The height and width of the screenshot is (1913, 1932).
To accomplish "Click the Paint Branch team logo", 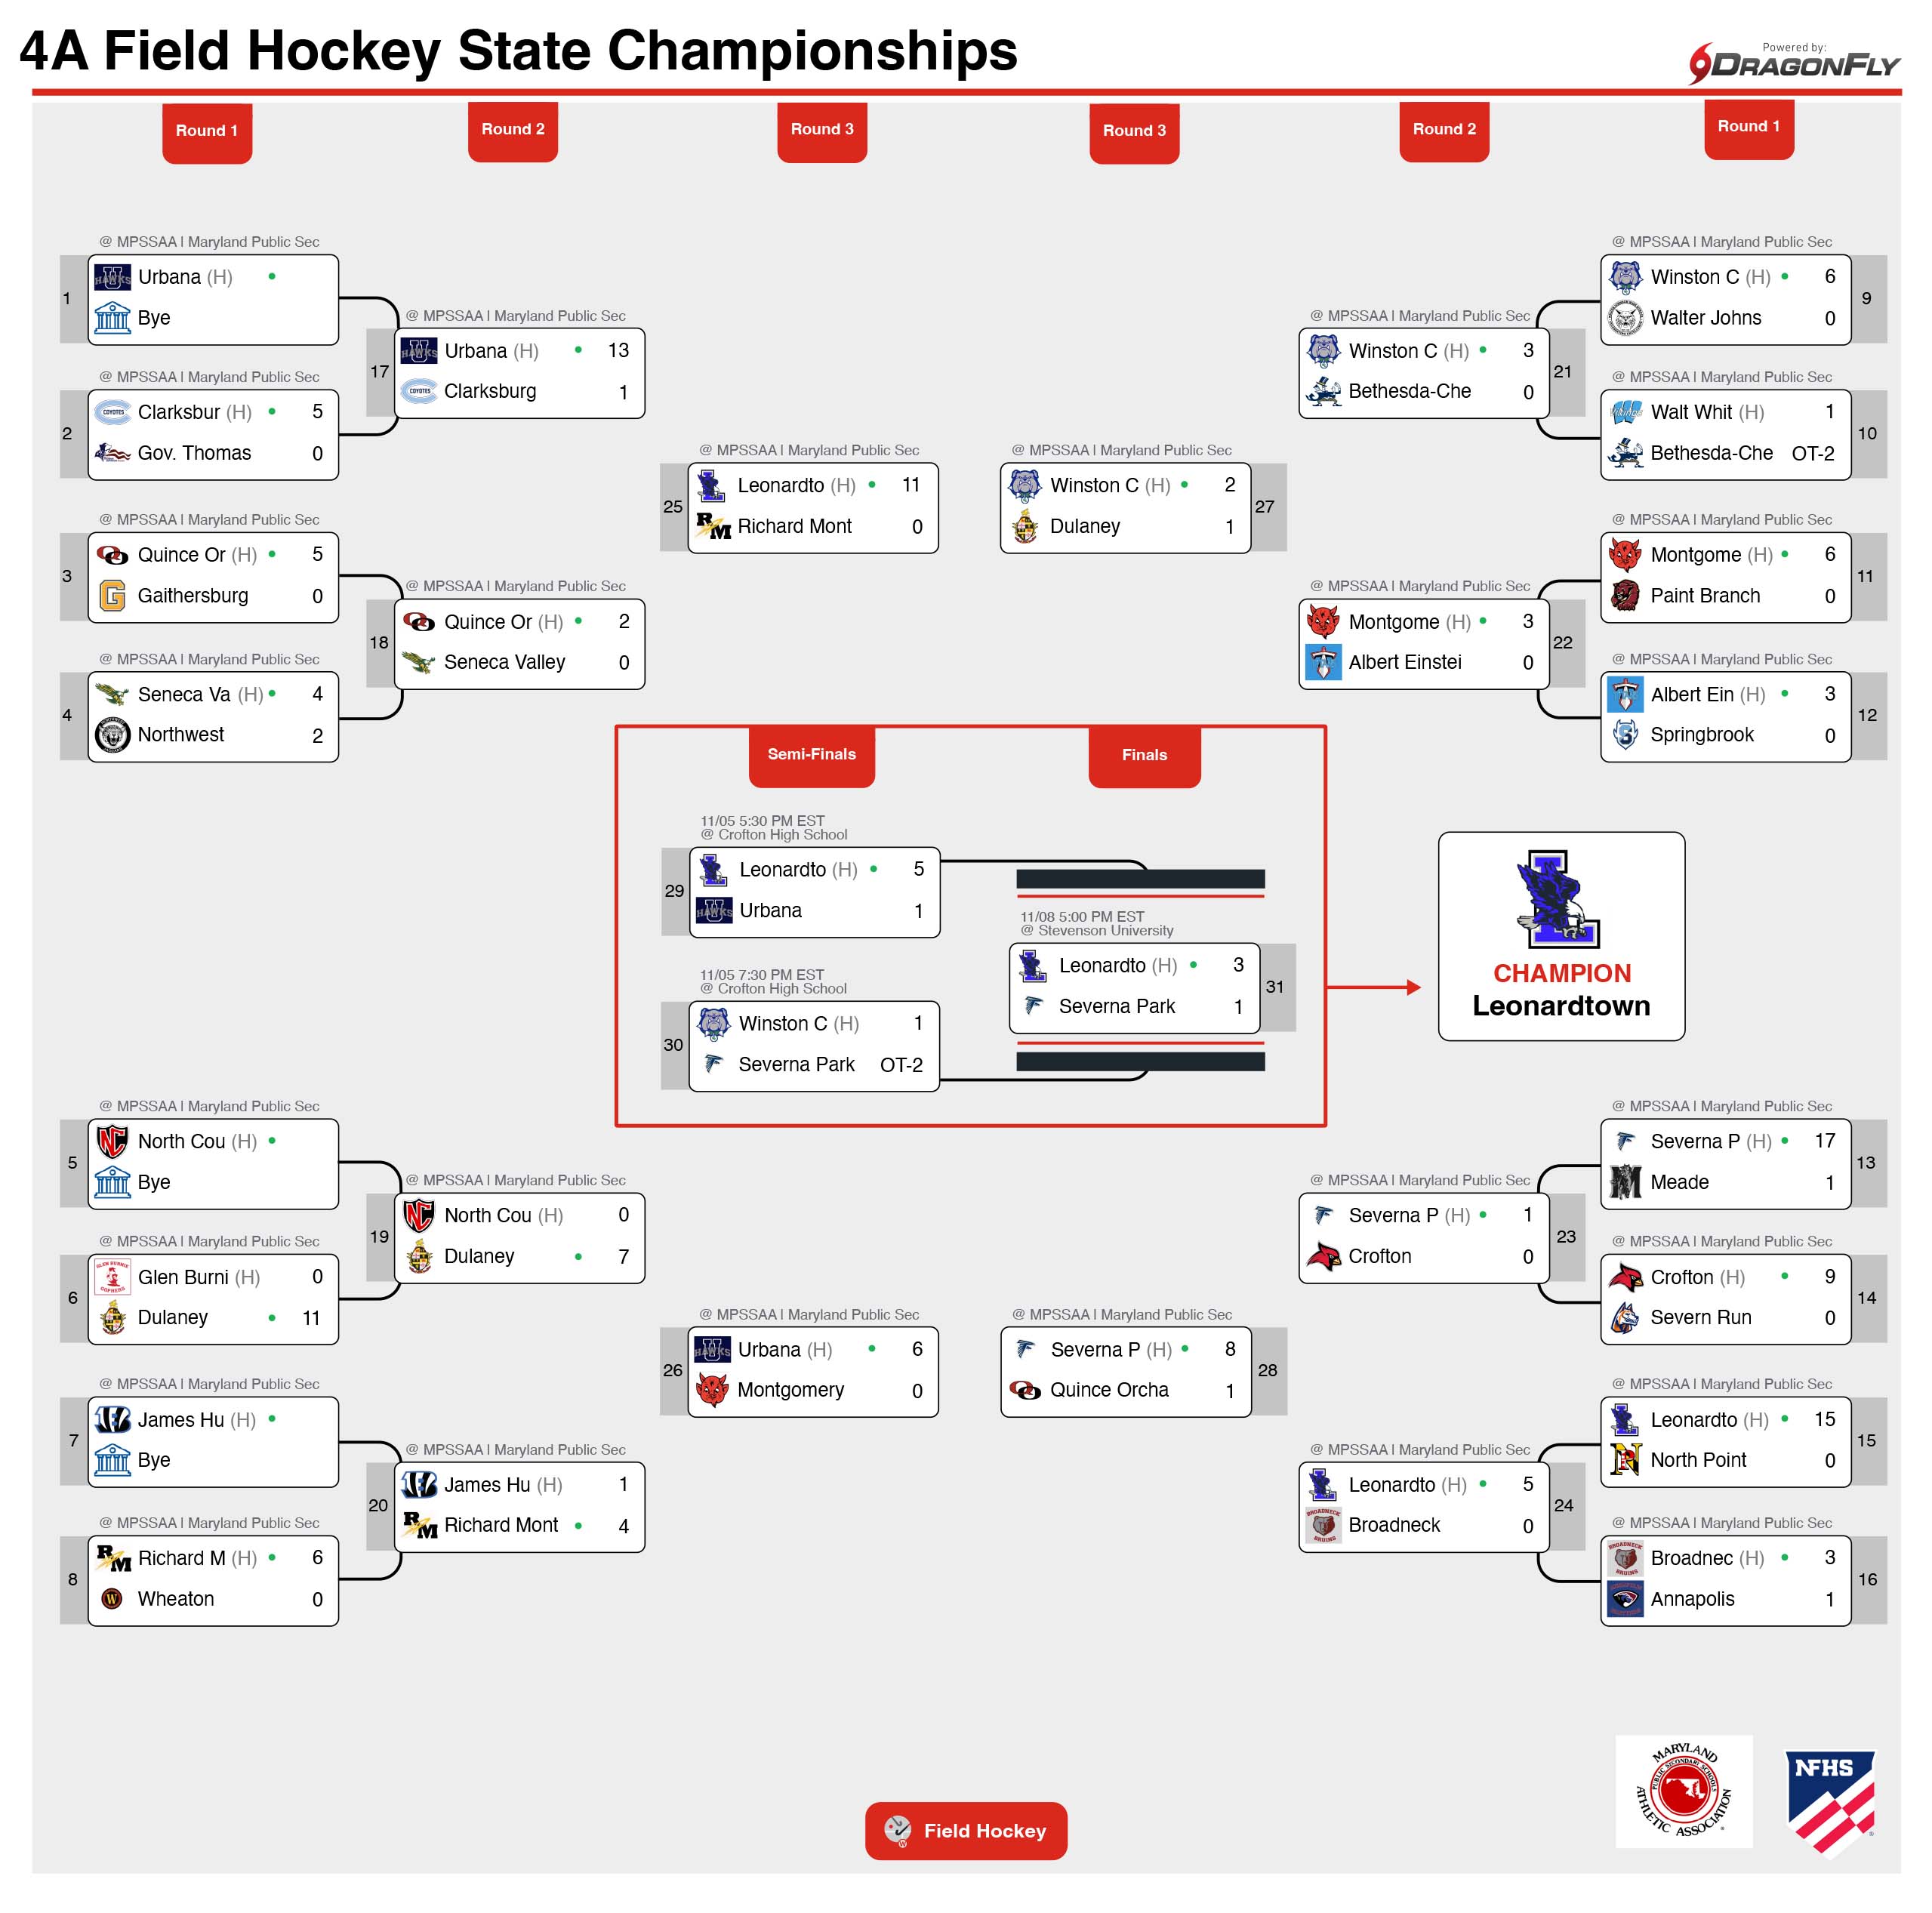I will (1625, 596).
